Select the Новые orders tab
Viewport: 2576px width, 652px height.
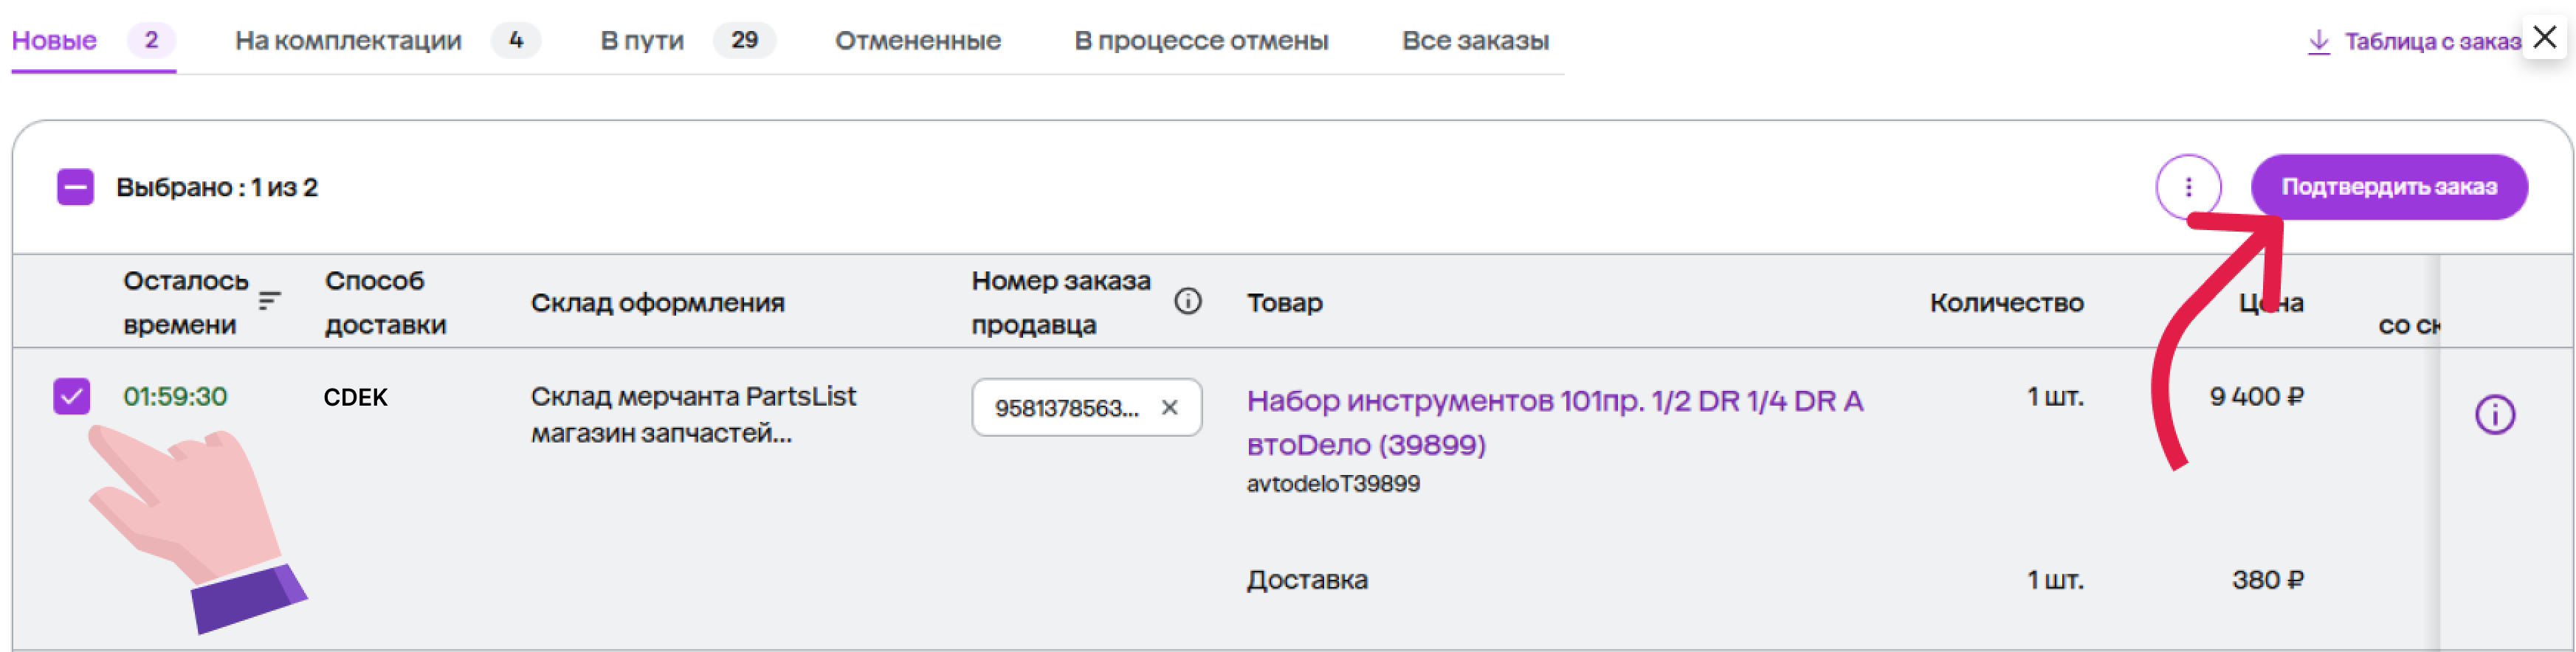tap(55, 41)
